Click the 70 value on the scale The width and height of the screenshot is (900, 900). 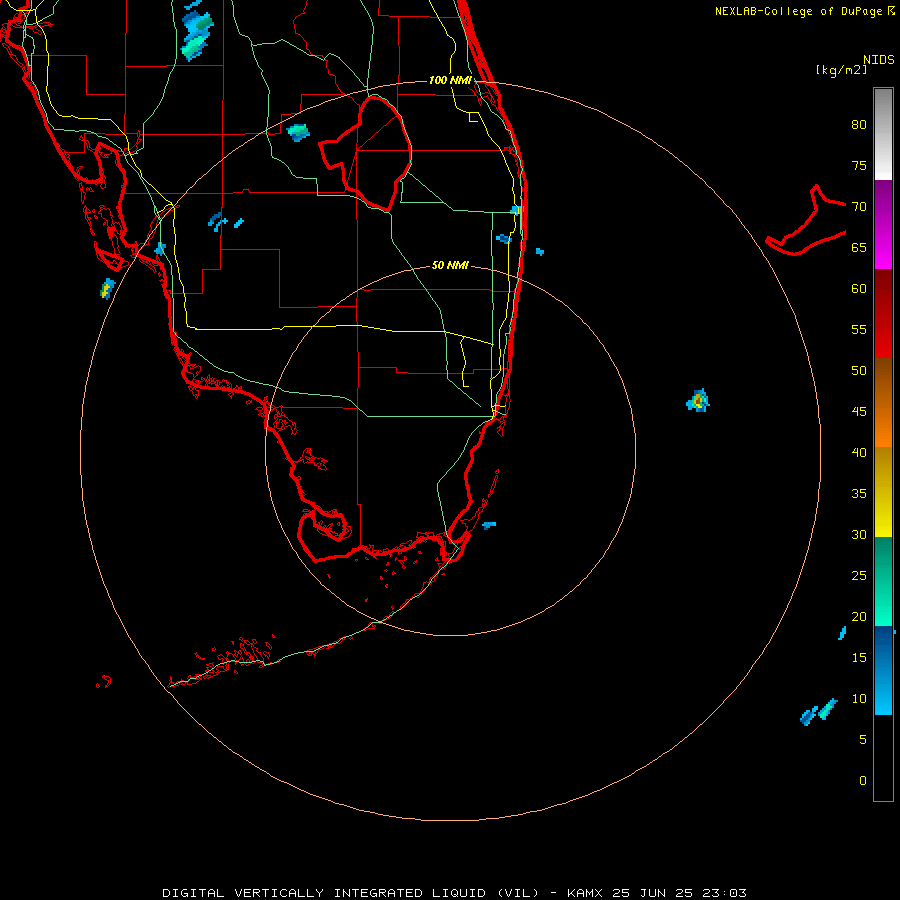click(x=859, y=207)
